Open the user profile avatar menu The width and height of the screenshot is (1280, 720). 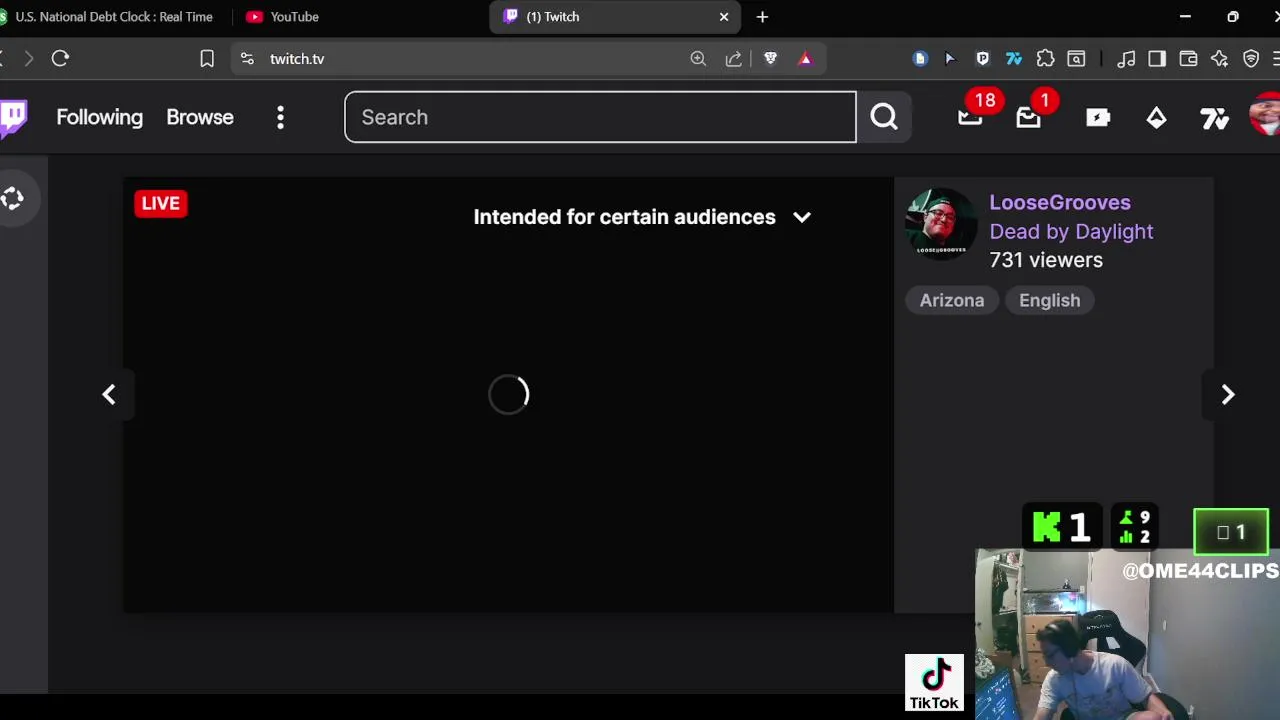tap(1265, 115)
